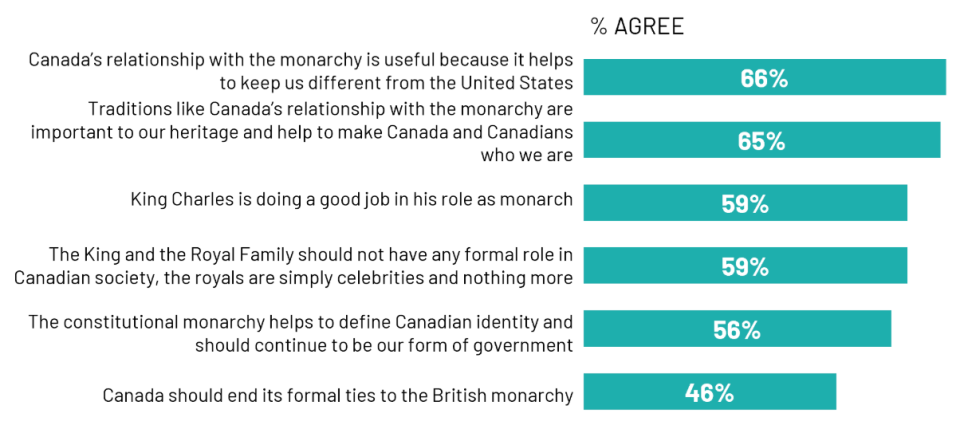The width and height of the screenshot is (960, 437).
Task: Select the 46% end formal ties bar
Action: [x=710, y=392]
